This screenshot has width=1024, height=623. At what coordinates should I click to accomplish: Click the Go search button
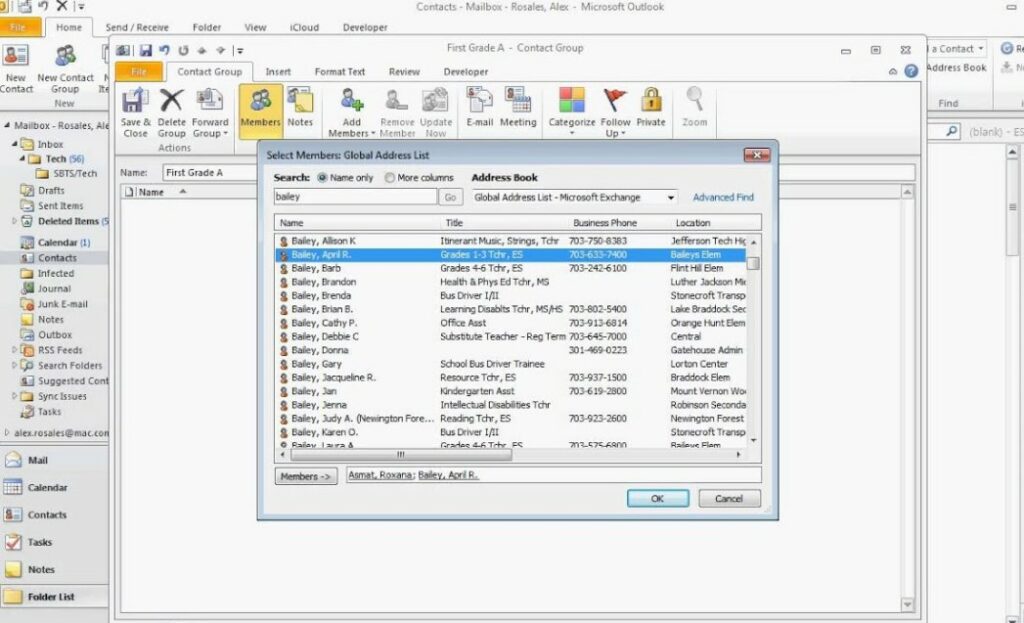pos(451,197)
